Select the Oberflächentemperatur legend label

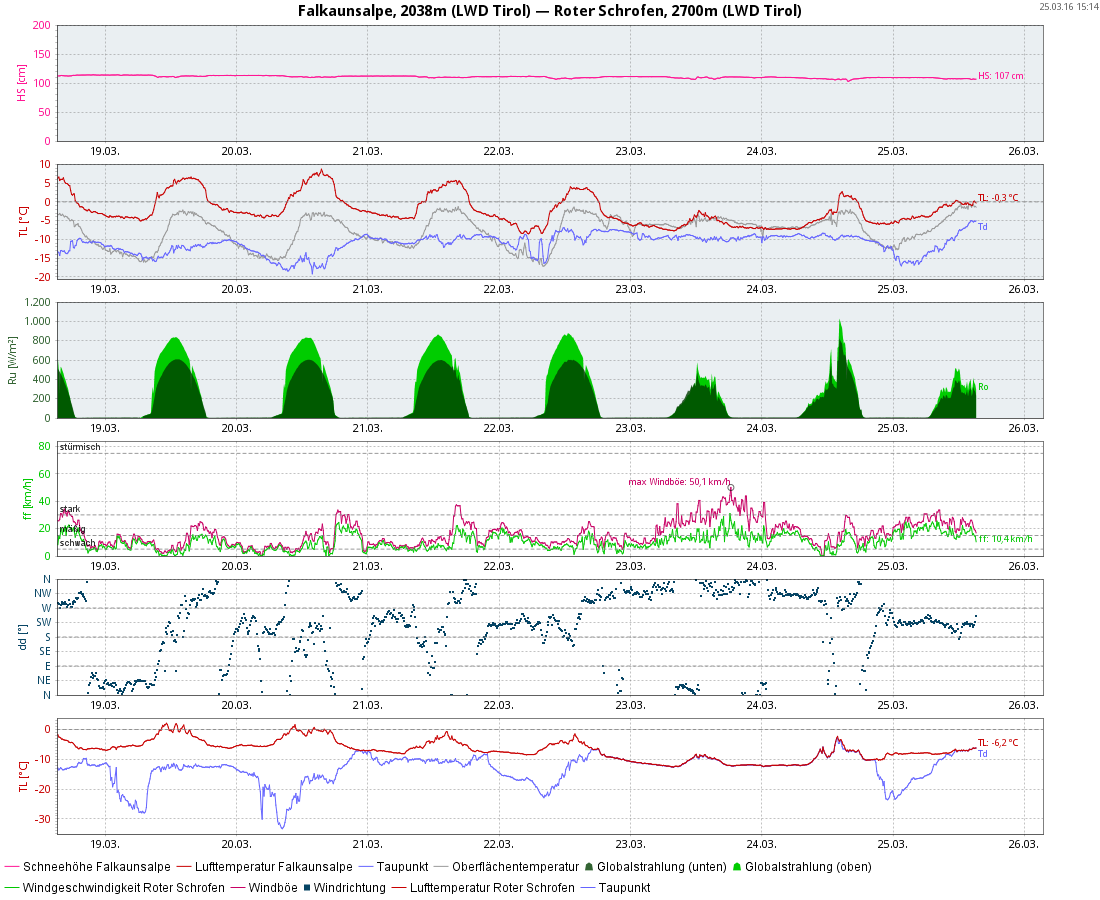click(x=516, y=867)
